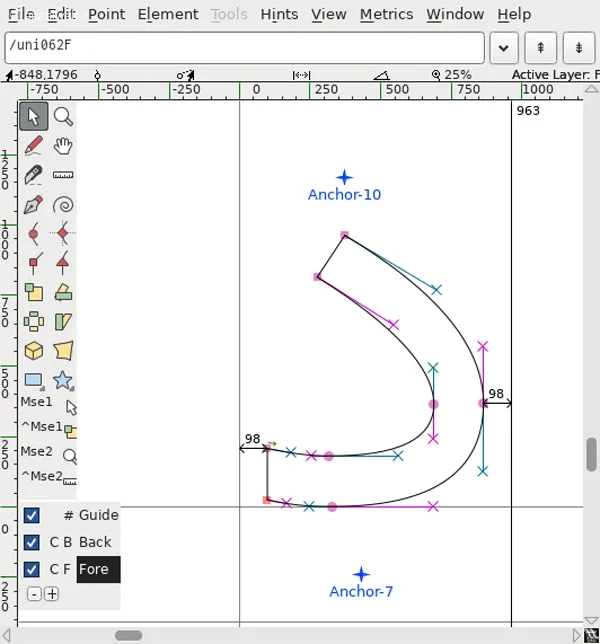
Task: Pick the Freehand pencil drawing tool
Action: tap(33, 146)
